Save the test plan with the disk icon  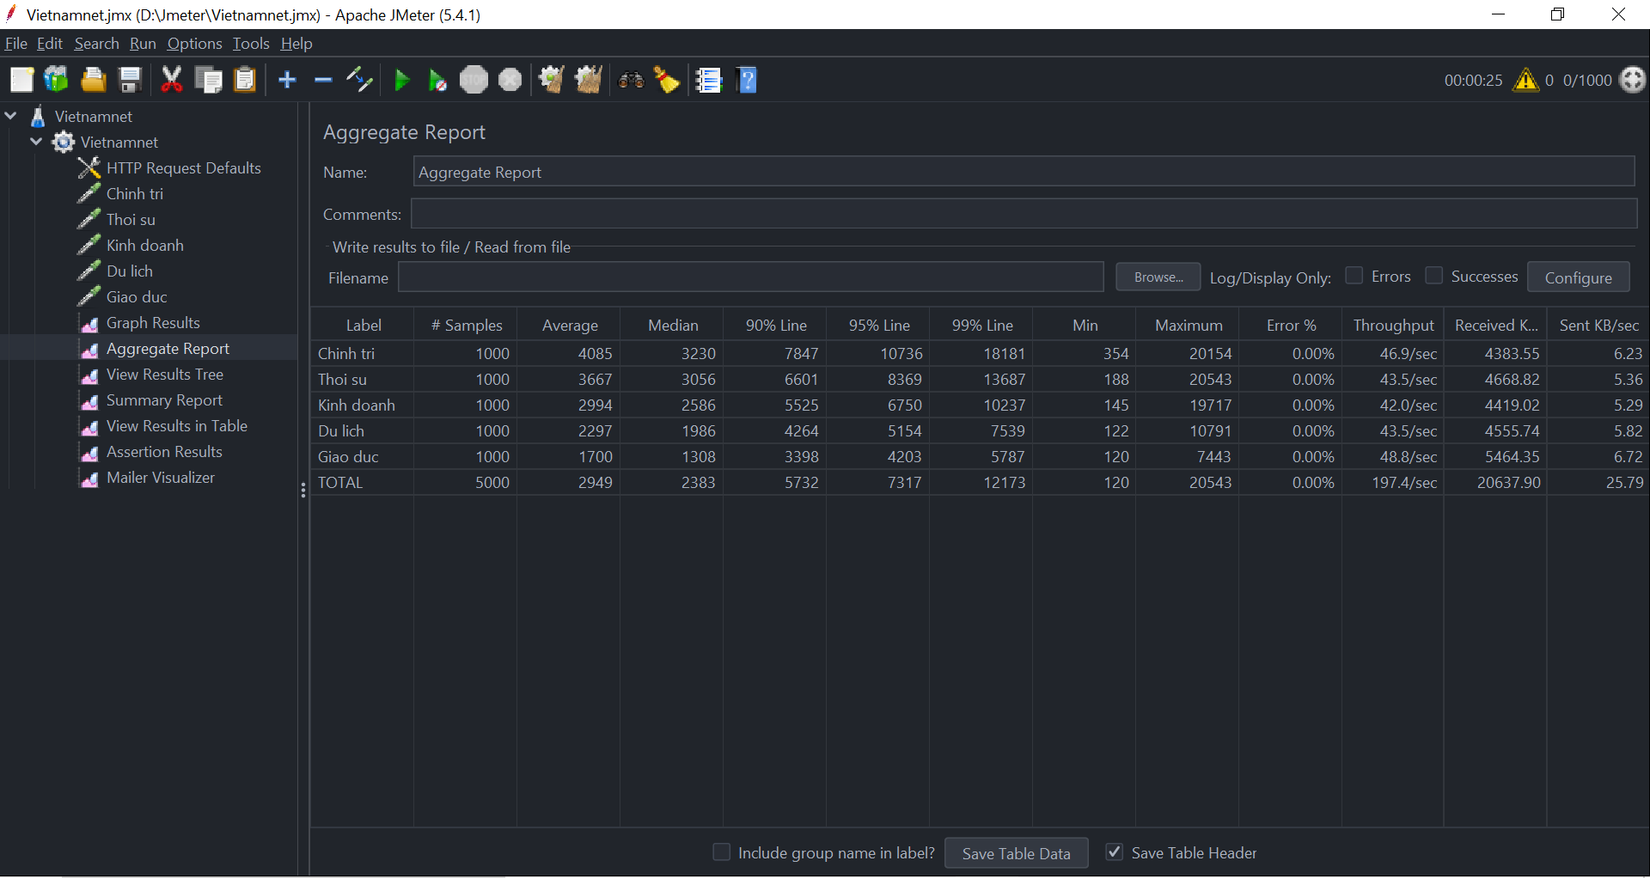(x=130, y=80)
